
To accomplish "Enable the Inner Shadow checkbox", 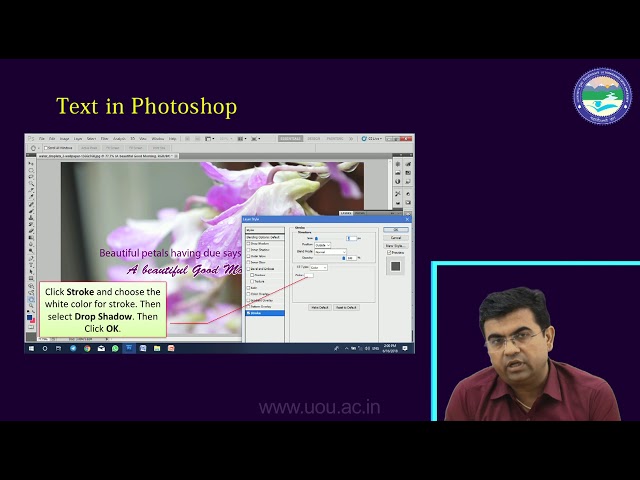I will (248, 250).
